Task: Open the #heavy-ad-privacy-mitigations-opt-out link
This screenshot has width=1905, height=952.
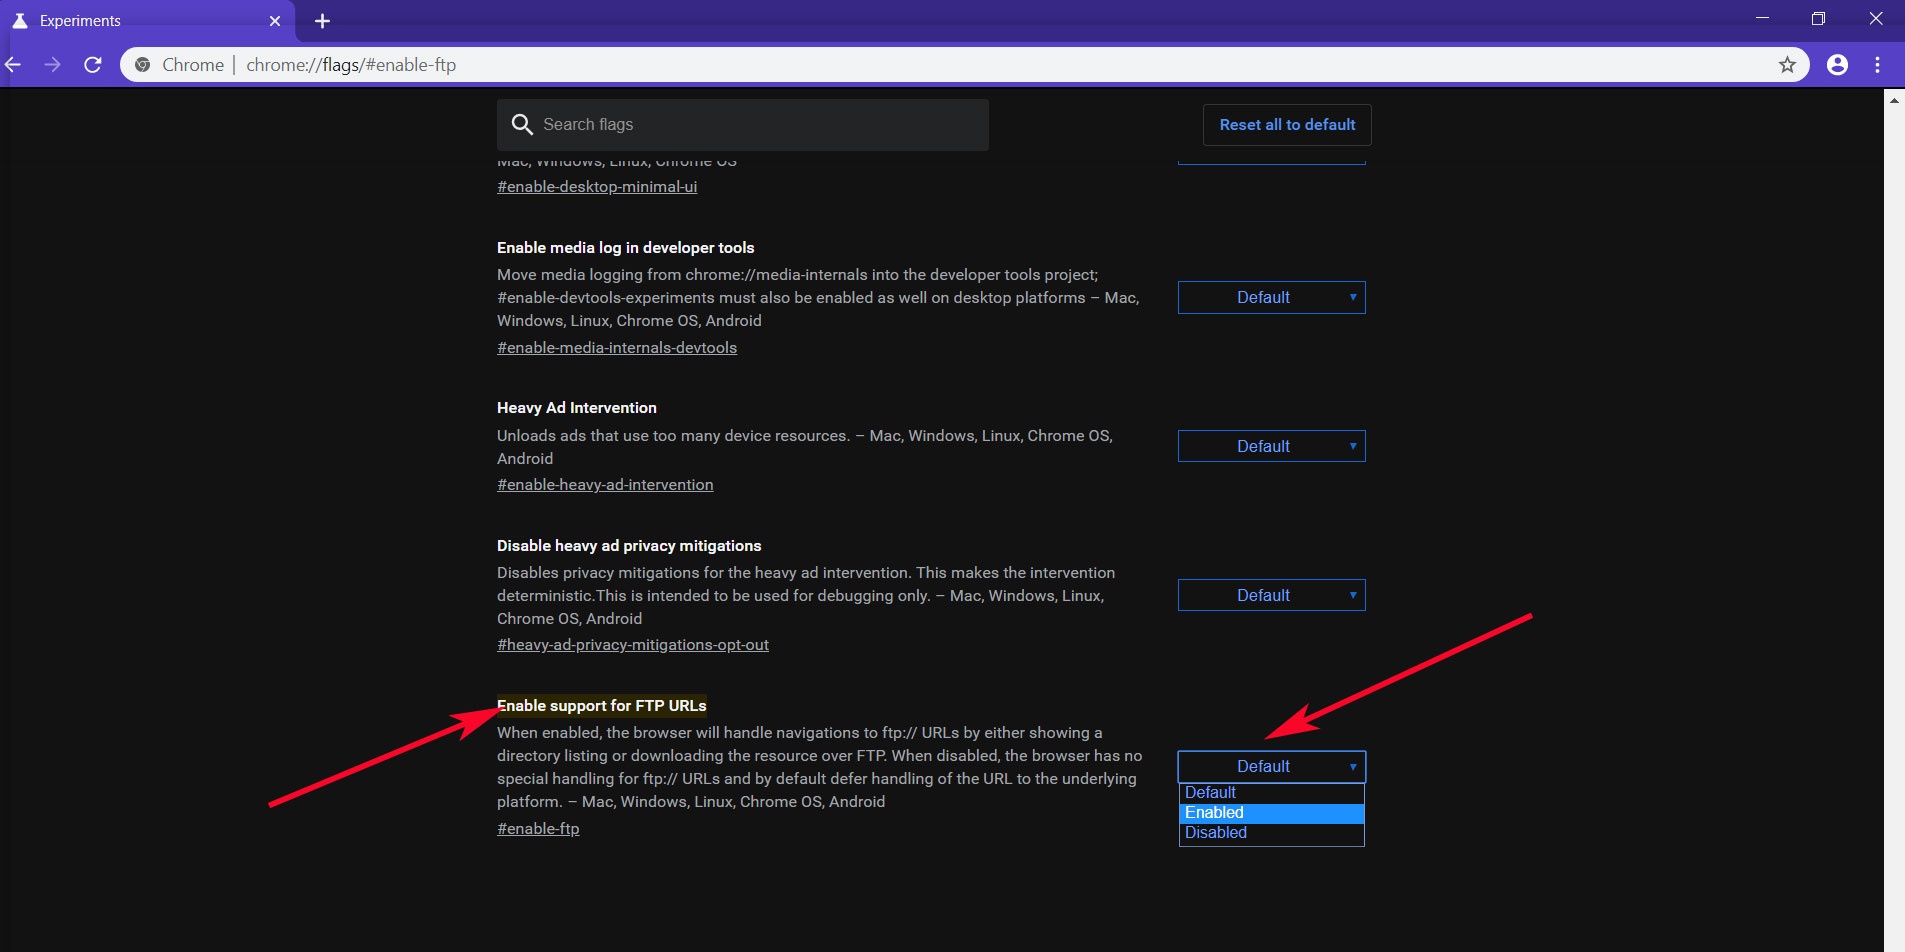Action: click(633, 645)
